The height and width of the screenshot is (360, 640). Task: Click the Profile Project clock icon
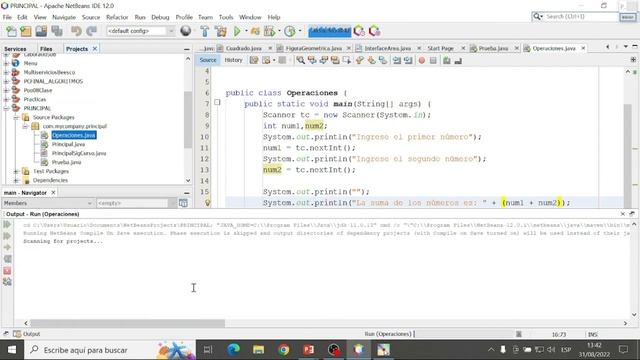[x=289, y=31]
